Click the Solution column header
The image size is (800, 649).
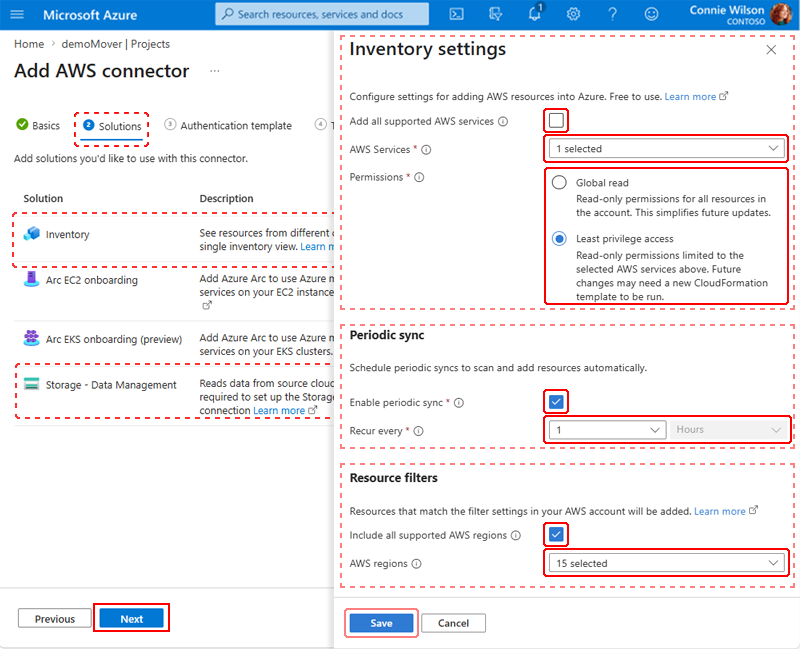tap(43, 198)
